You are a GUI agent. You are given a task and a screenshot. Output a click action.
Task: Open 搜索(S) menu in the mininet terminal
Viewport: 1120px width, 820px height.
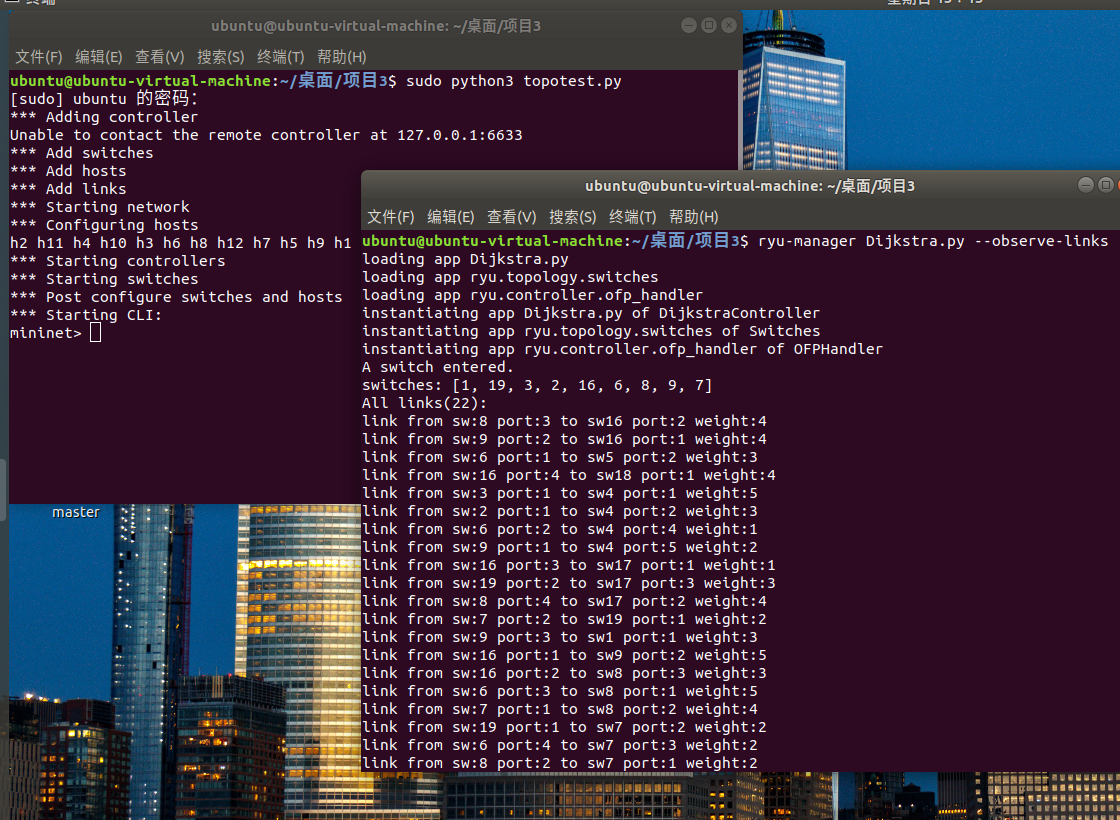[x=220, y=57]
